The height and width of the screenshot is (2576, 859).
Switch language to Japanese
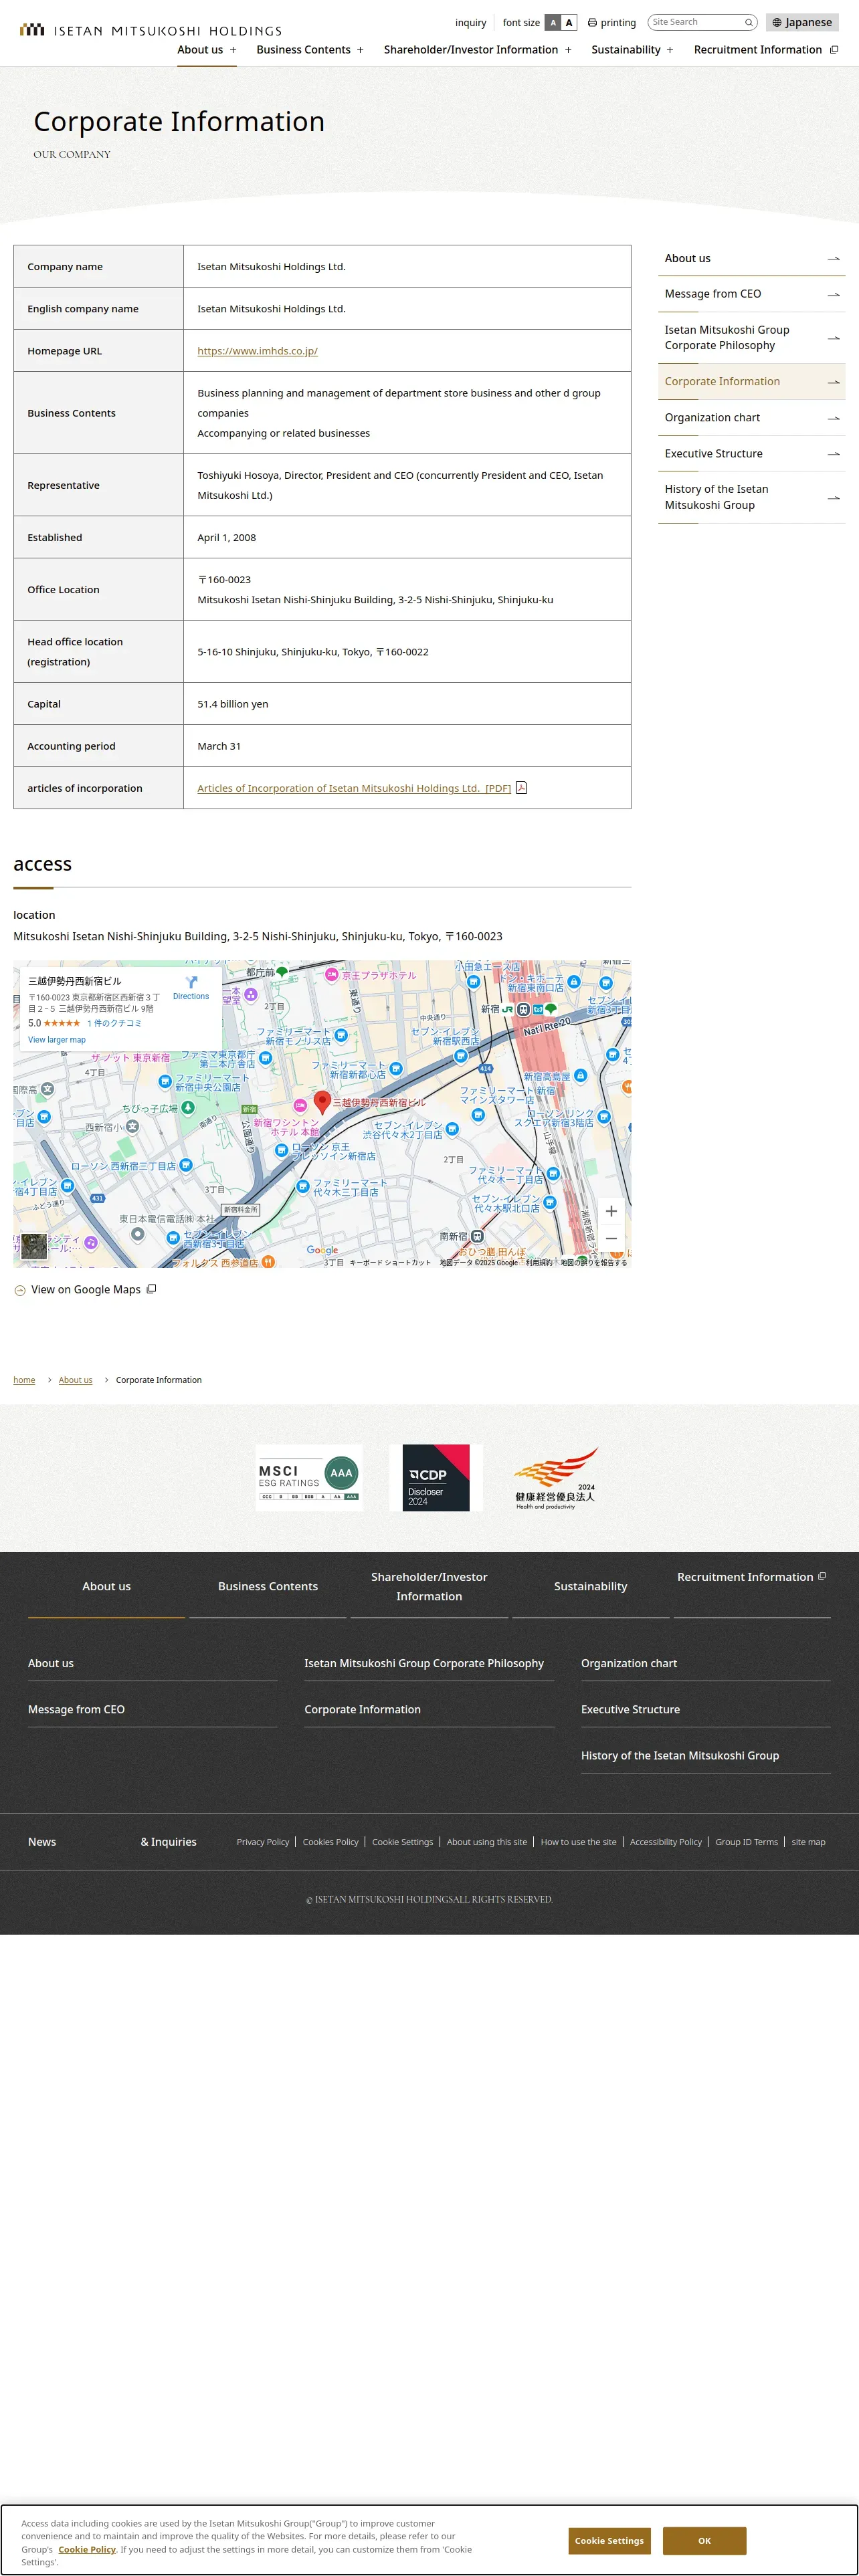802,22
